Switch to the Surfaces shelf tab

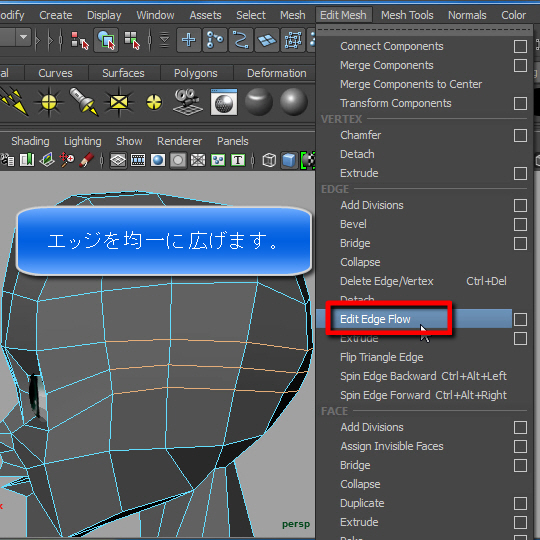coord(123,73)
